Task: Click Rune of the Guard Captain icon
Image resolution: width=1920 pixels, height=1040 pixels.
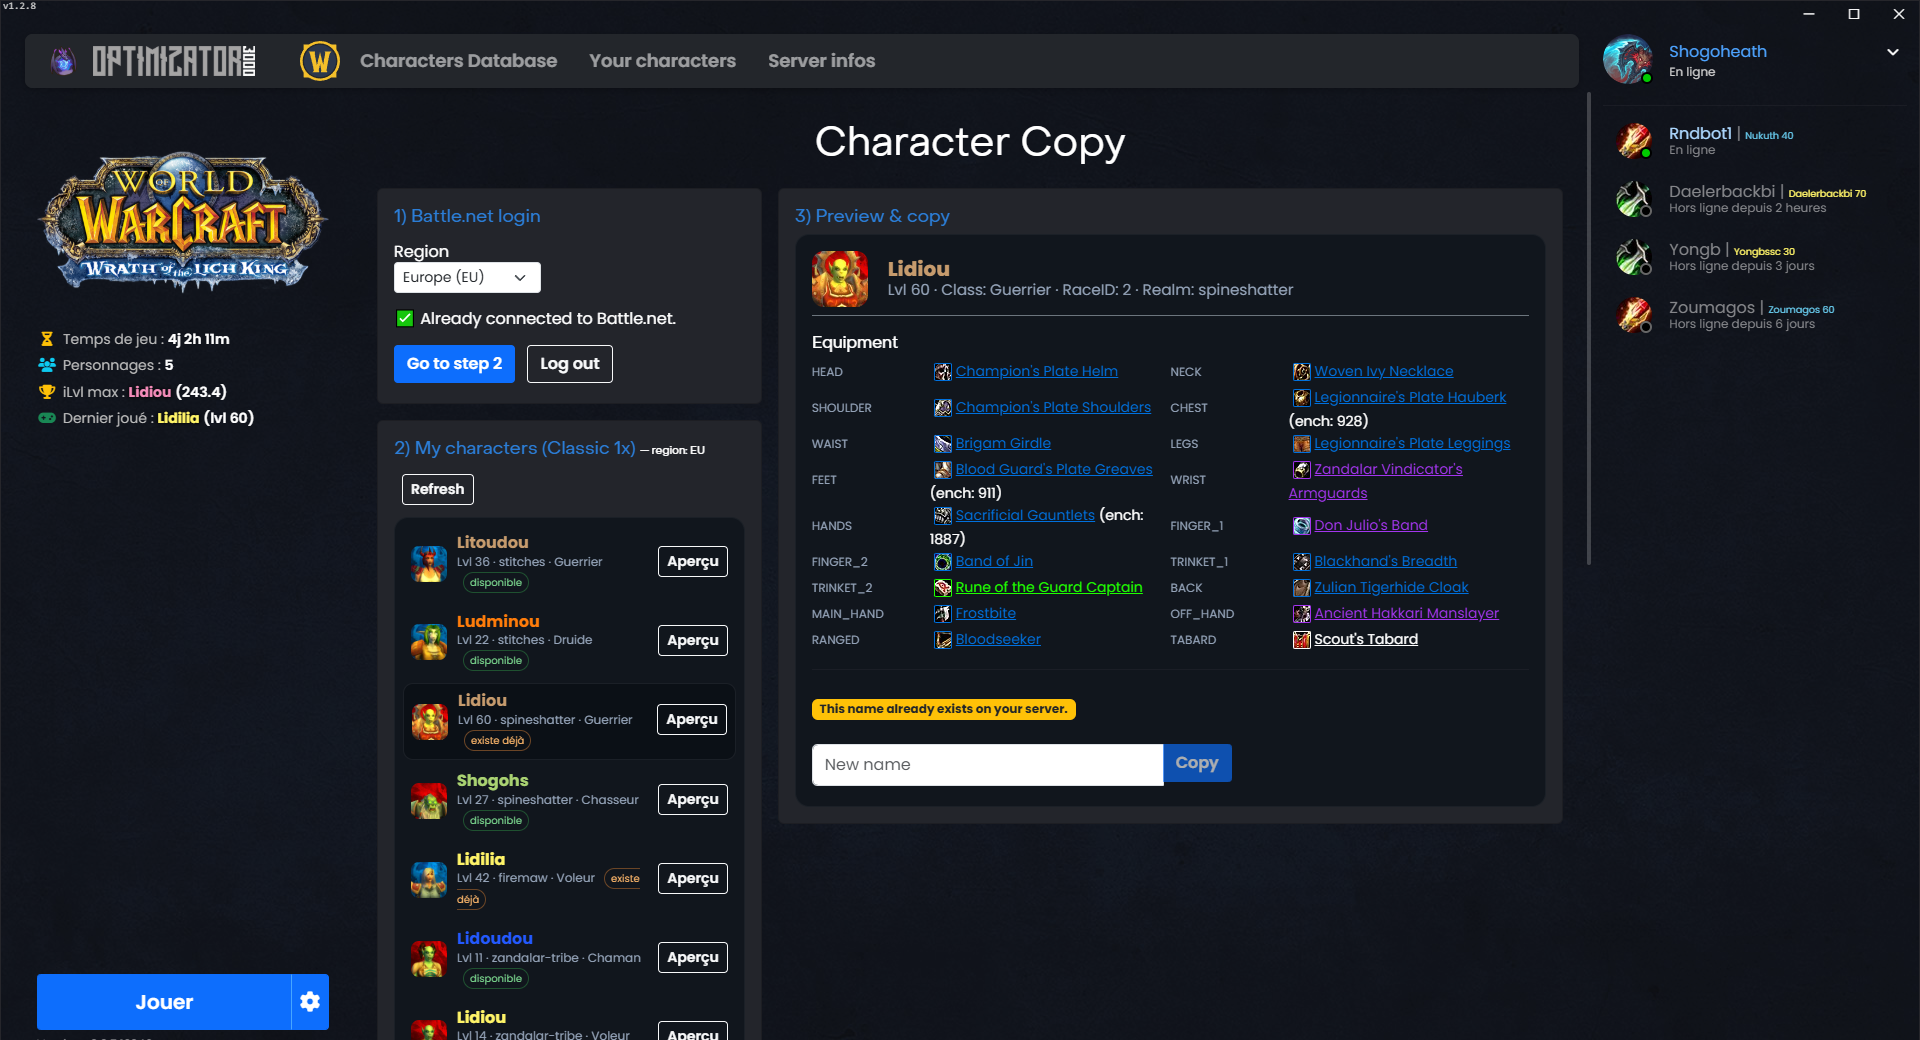Action: tap(942, 588)
